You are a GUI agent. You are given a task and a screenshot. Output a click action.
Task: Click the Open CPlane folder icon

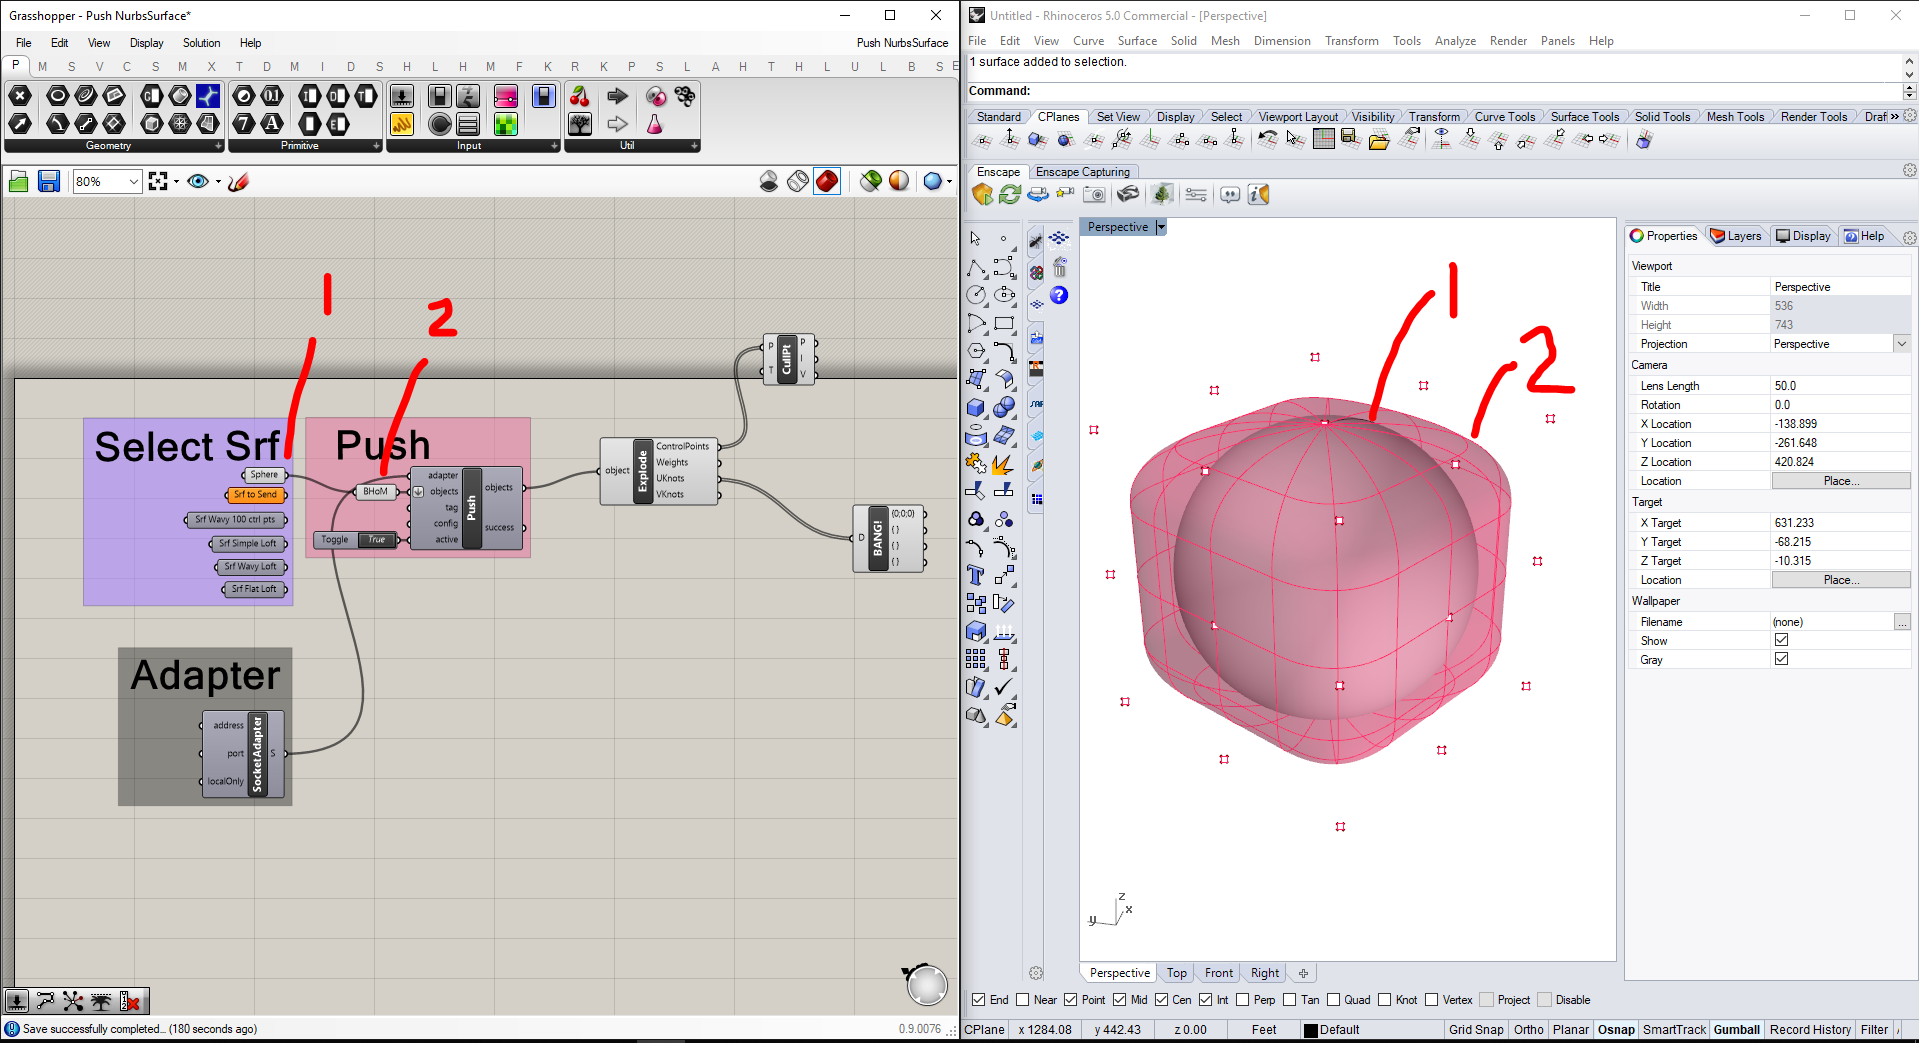click(1379, 140)
